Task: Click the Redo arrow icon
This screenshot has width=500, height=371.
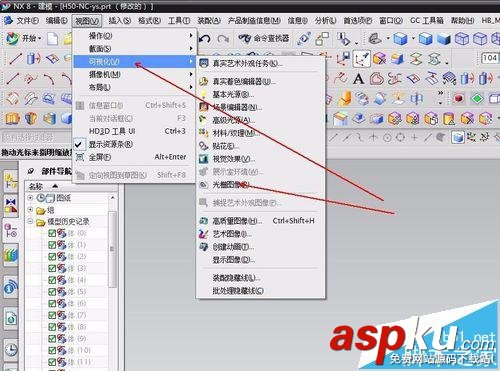Action: click(x=223, y=39)
